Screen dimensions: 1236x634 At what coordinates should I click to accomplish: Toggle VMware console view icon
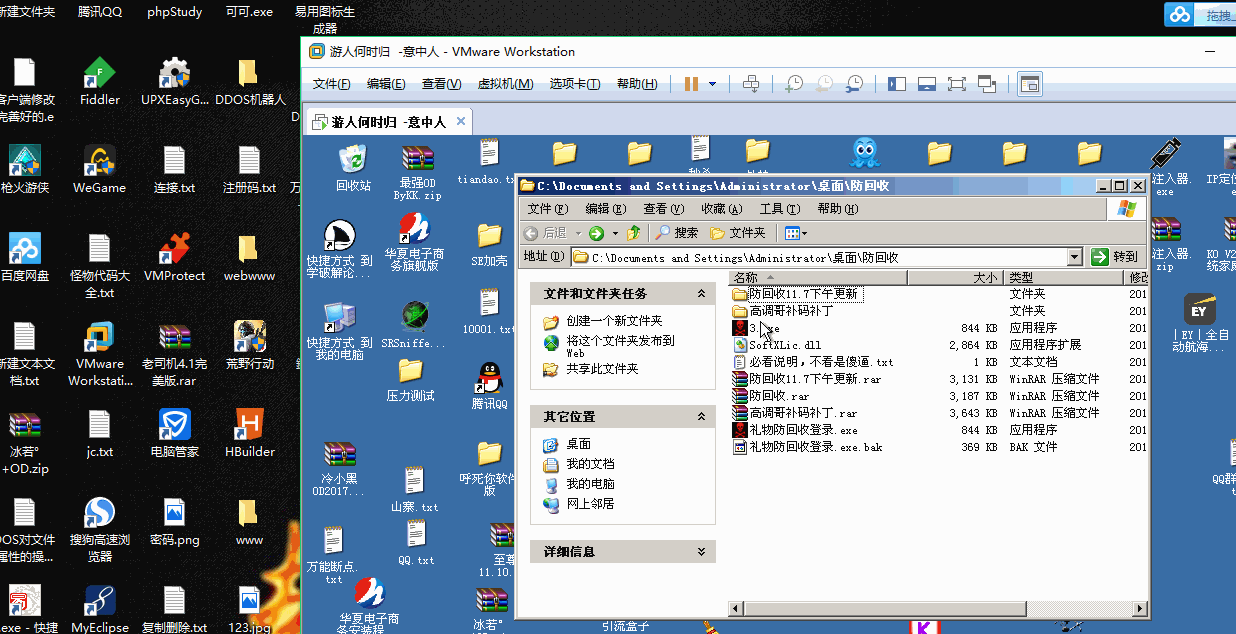[1029, 84]
